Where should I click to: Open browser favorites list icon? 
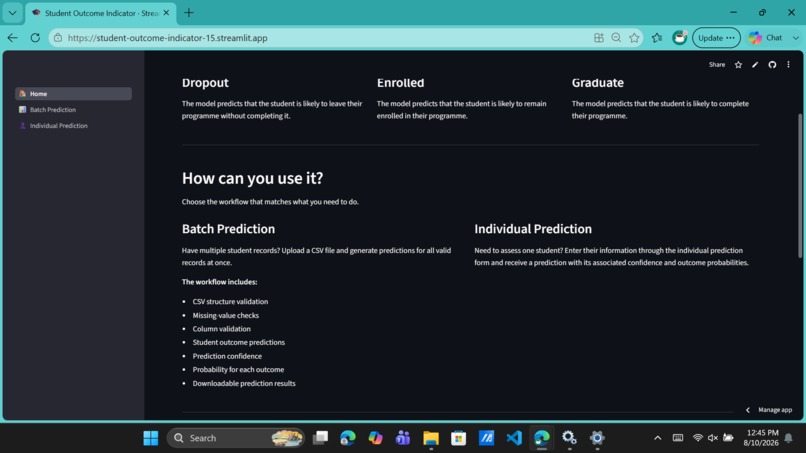pyautogui.click(x=657, y=38)
